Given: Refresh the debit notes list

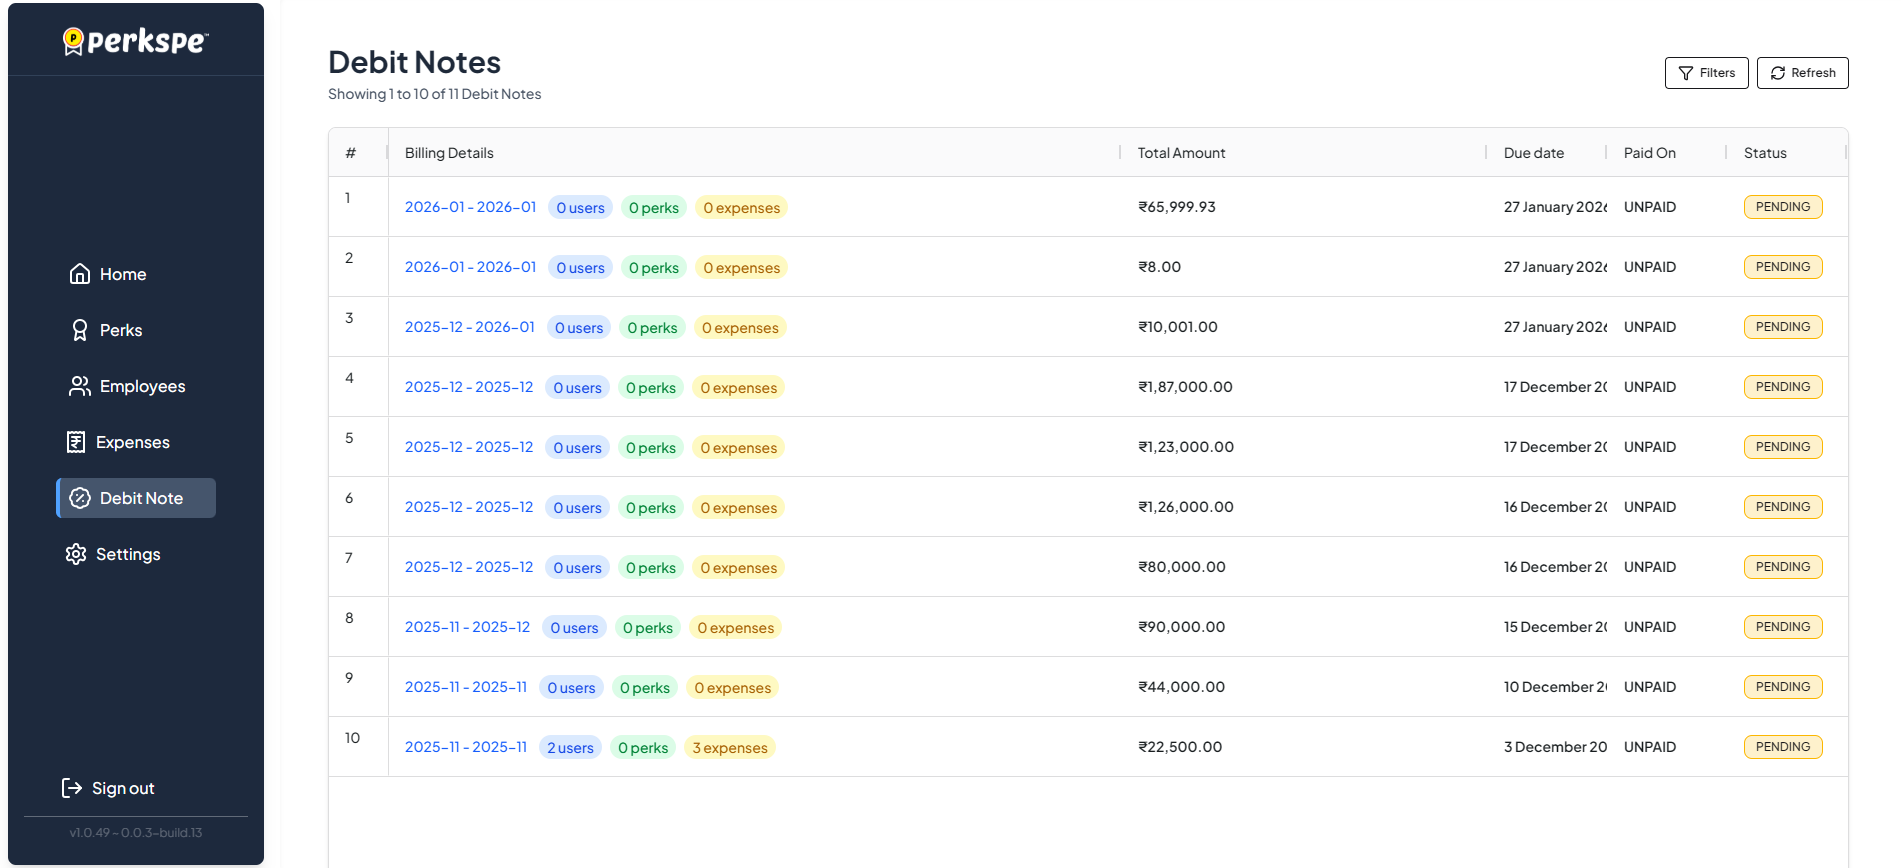Looking at the screenshot, I should [x=1802, y=73].
